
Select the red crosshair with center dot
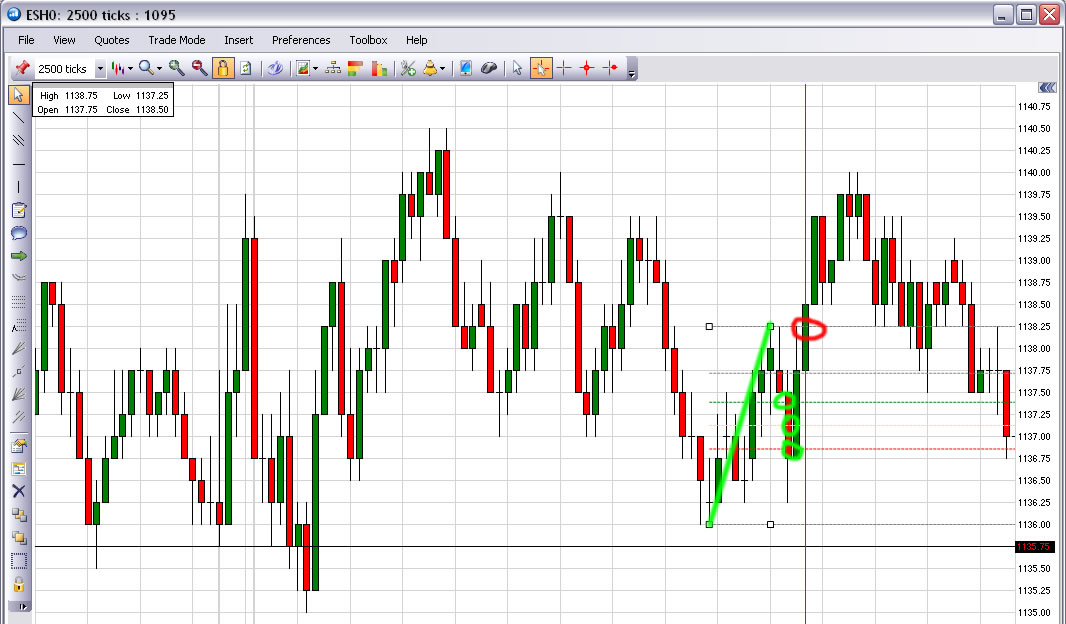587,68
